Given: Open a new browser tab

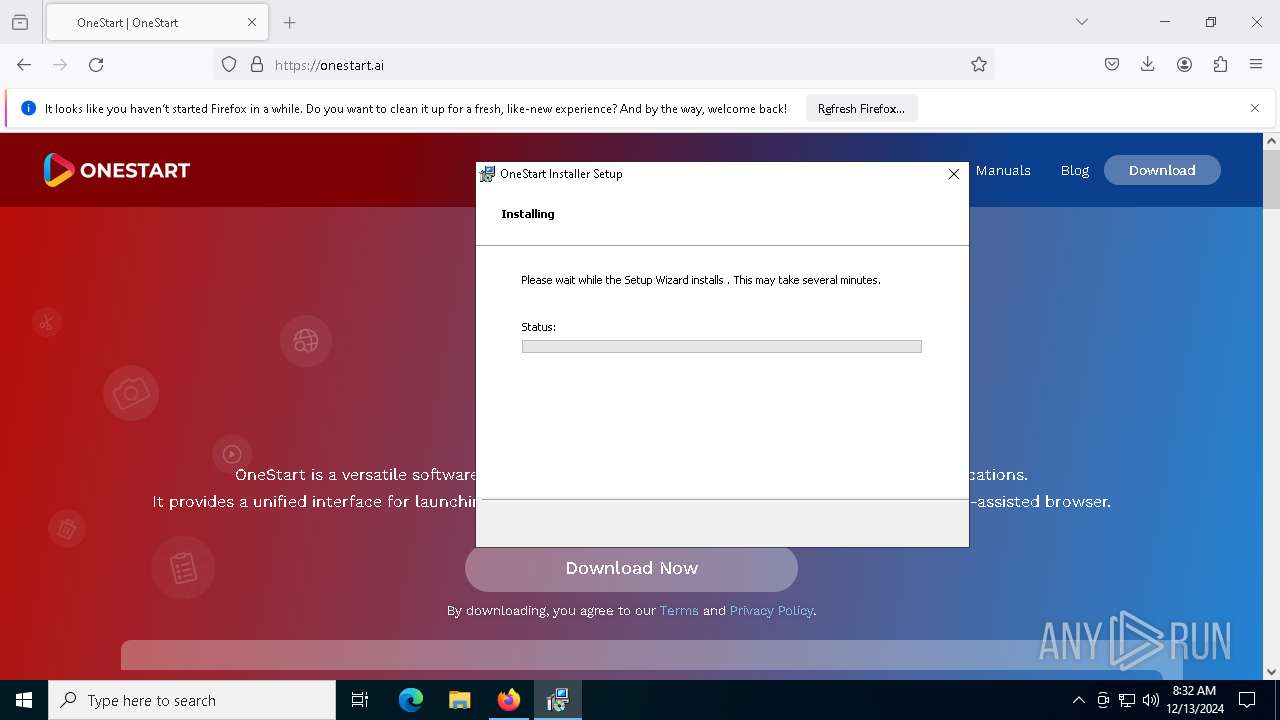Looking at the screenshot, I should coord(290,22).
